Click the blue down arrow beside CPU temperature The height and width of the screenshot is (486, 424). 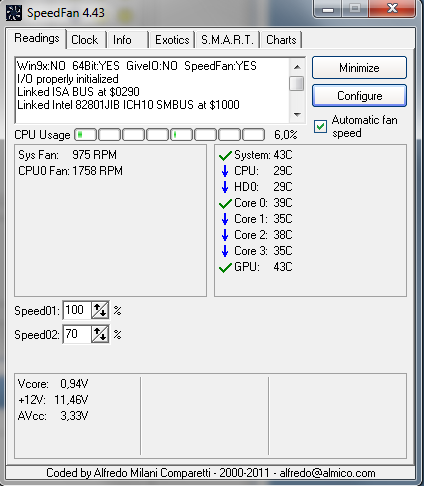pos(225,171)
